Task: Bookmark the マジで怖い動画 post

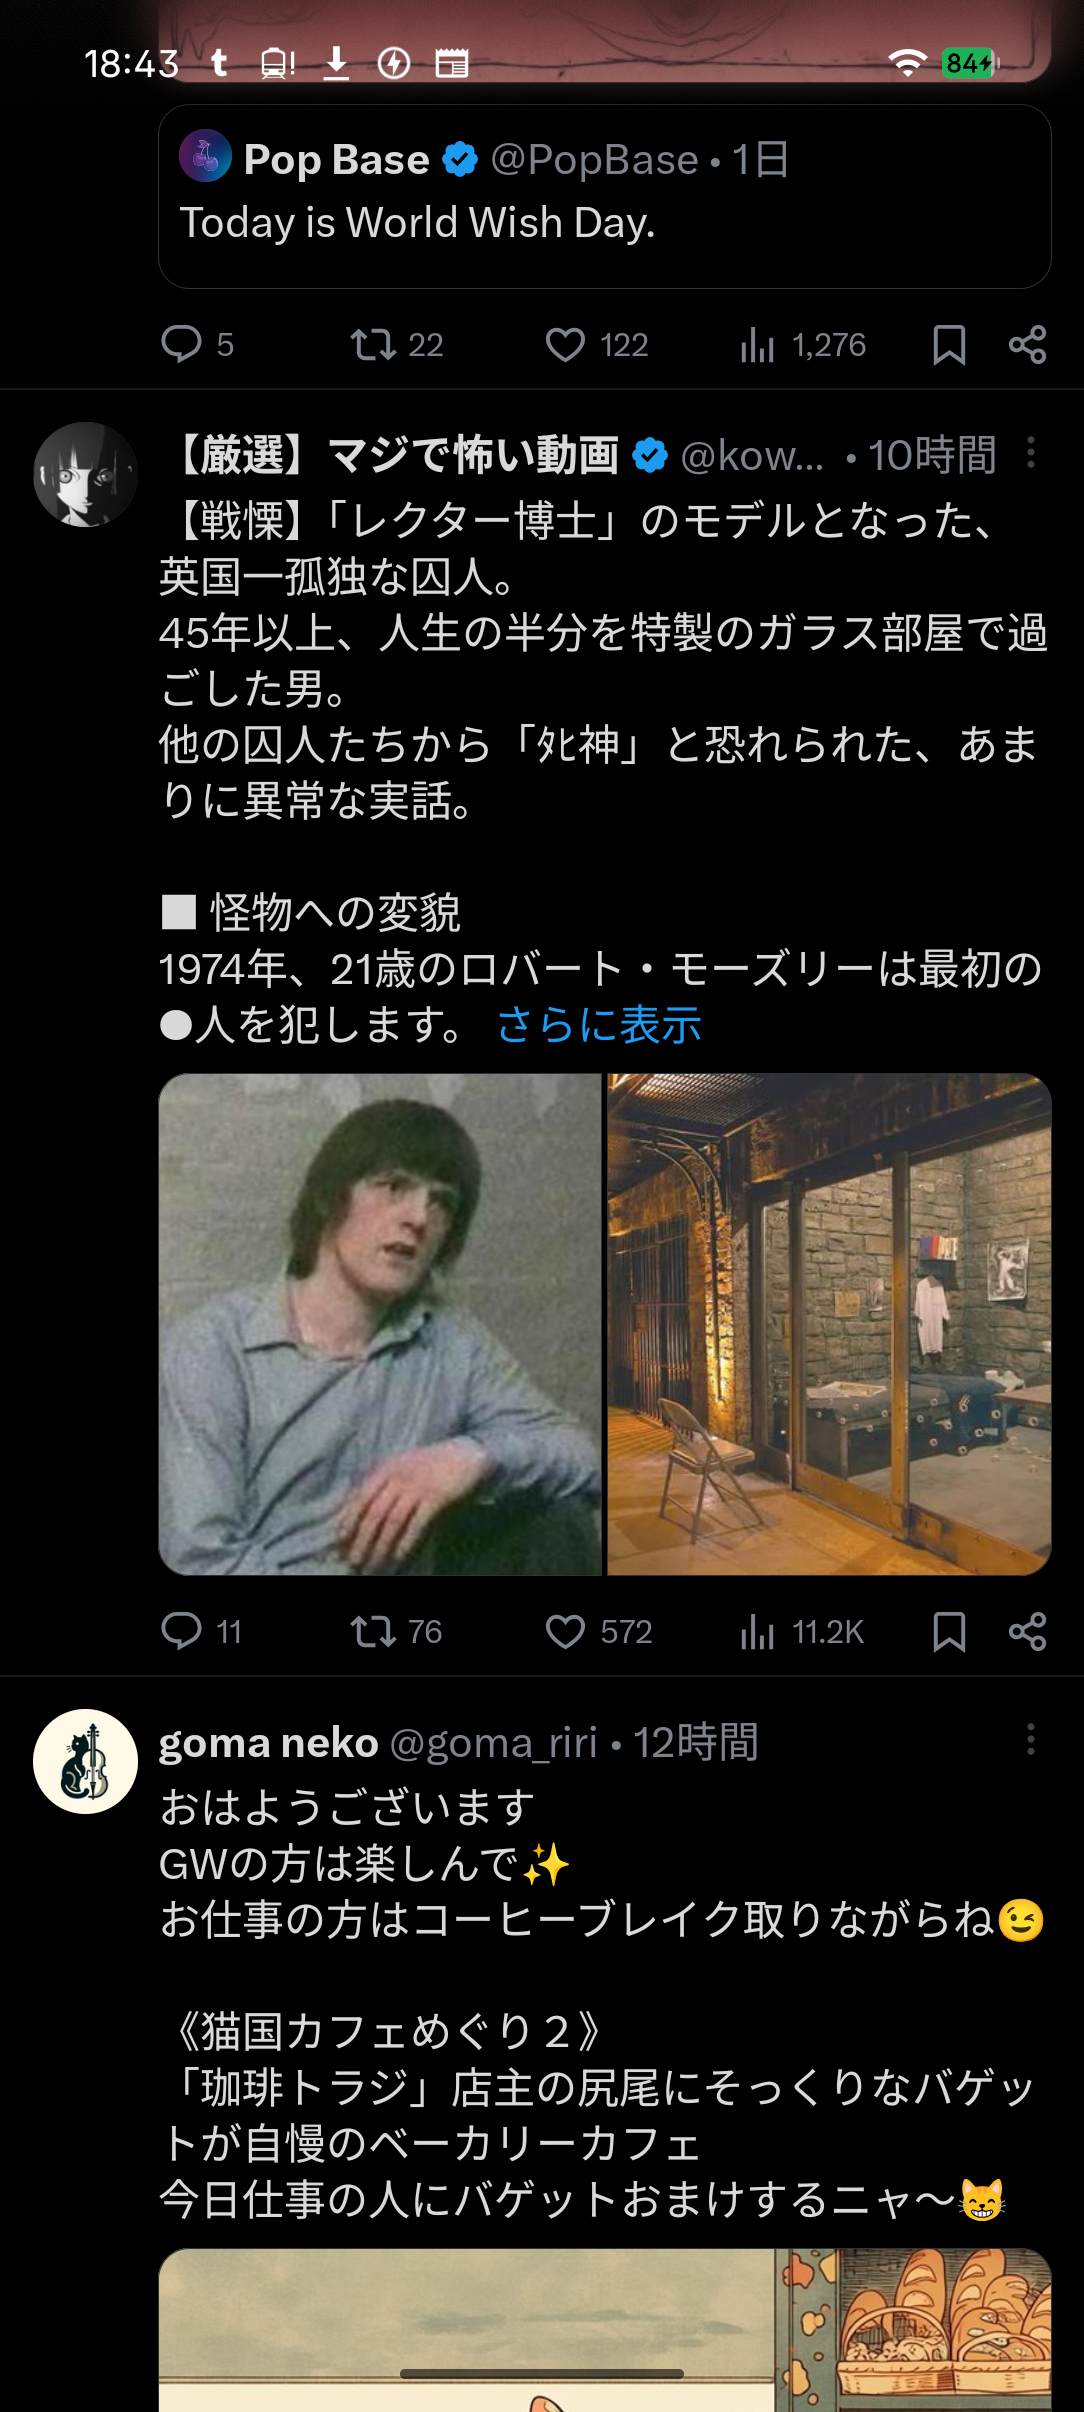Action: [x=948, y=1631]
